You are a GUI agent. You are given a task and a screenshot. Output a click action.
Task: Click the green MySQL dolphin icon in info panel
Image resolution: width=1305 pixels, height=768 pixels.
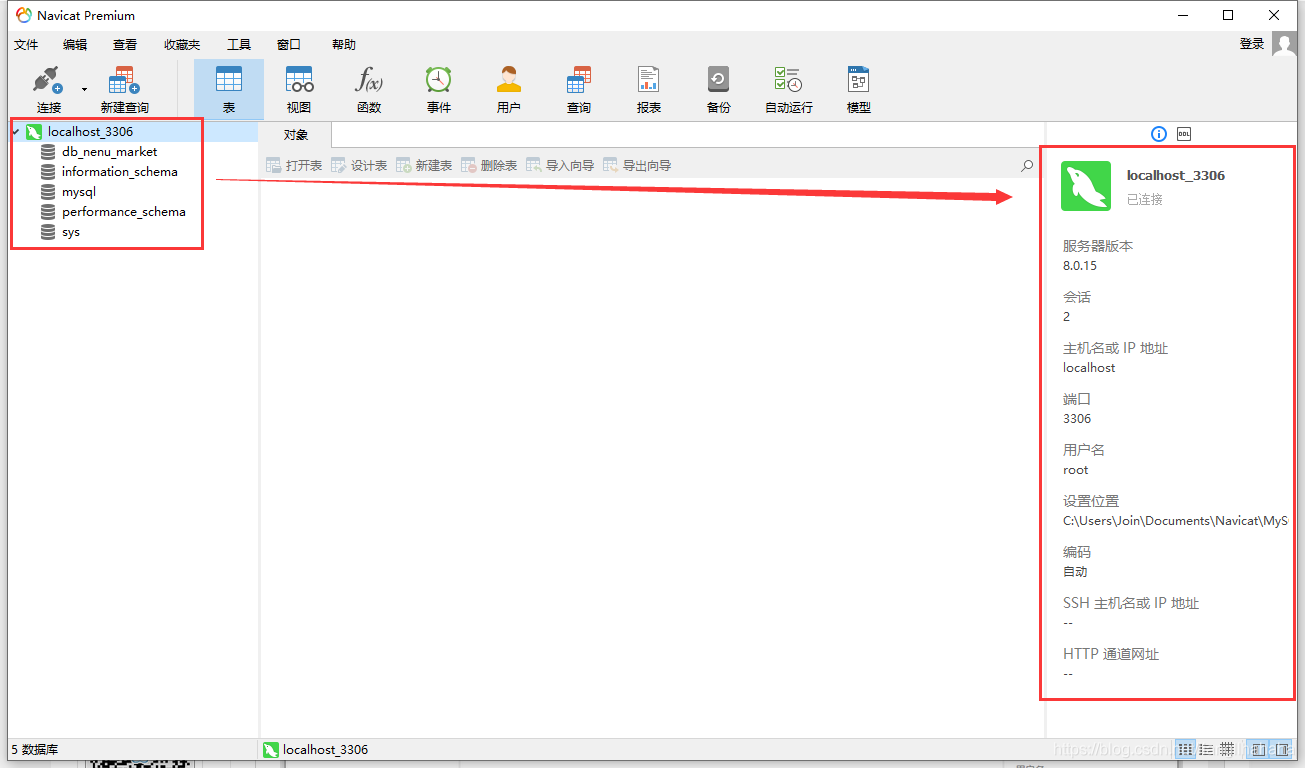coord(1086,186)
